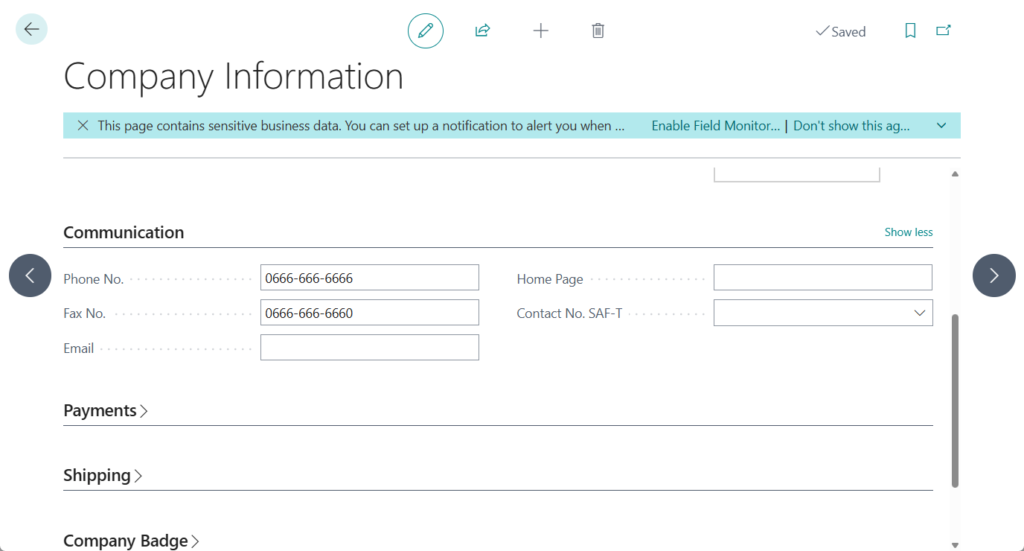
Task: Expand the Payments section
Action: coord(106,411)
